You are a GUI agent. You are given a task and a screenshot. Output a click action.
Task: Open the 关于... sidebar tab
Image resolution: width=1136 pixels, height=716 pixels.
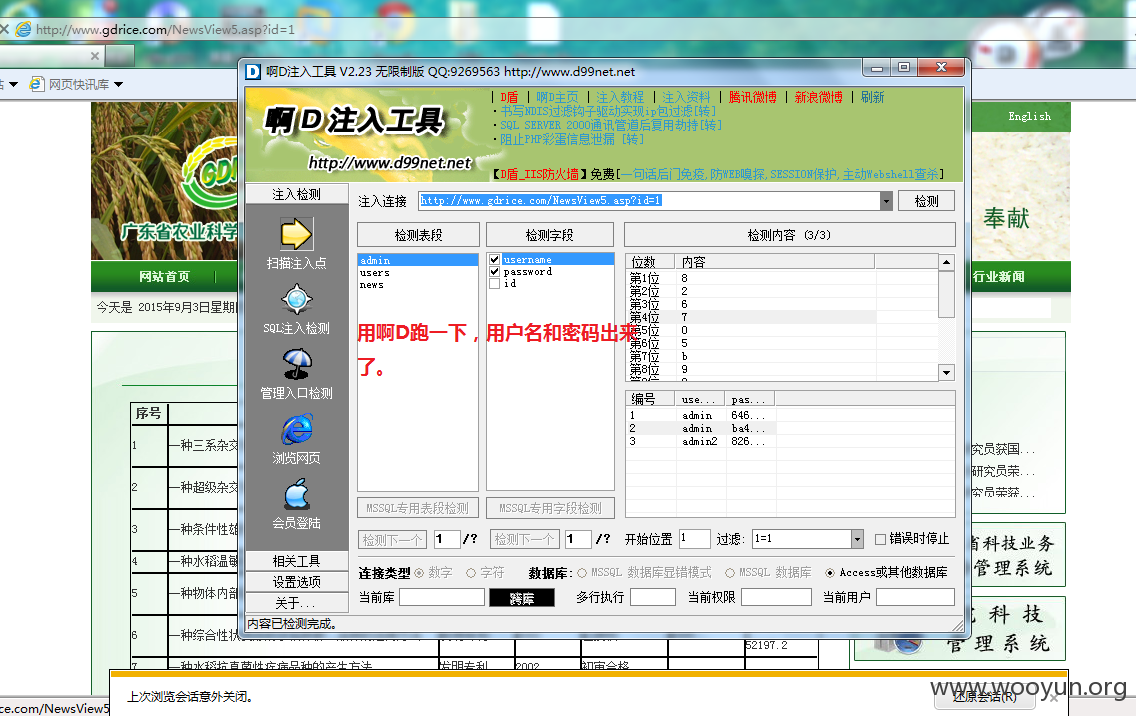(296, 603)
